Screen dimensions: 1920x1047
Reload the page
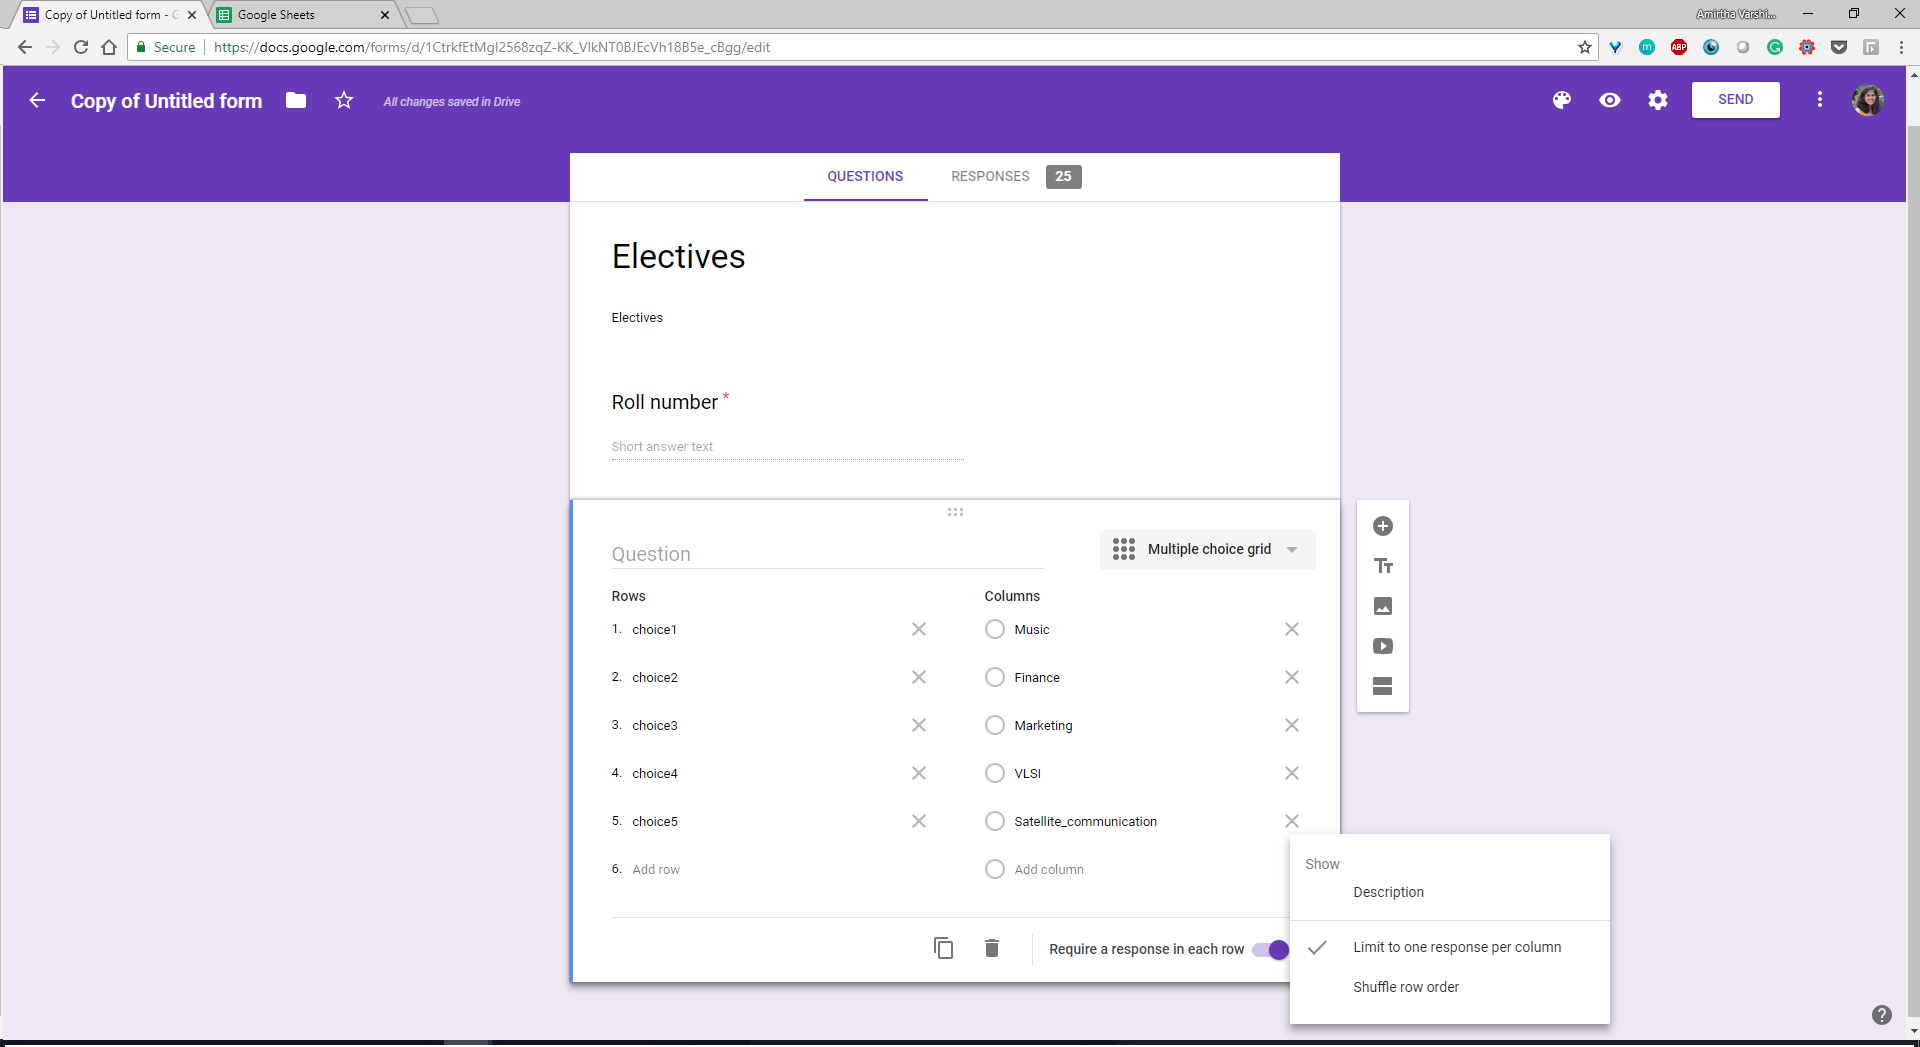pyautogui.click(x=81, y=47)
